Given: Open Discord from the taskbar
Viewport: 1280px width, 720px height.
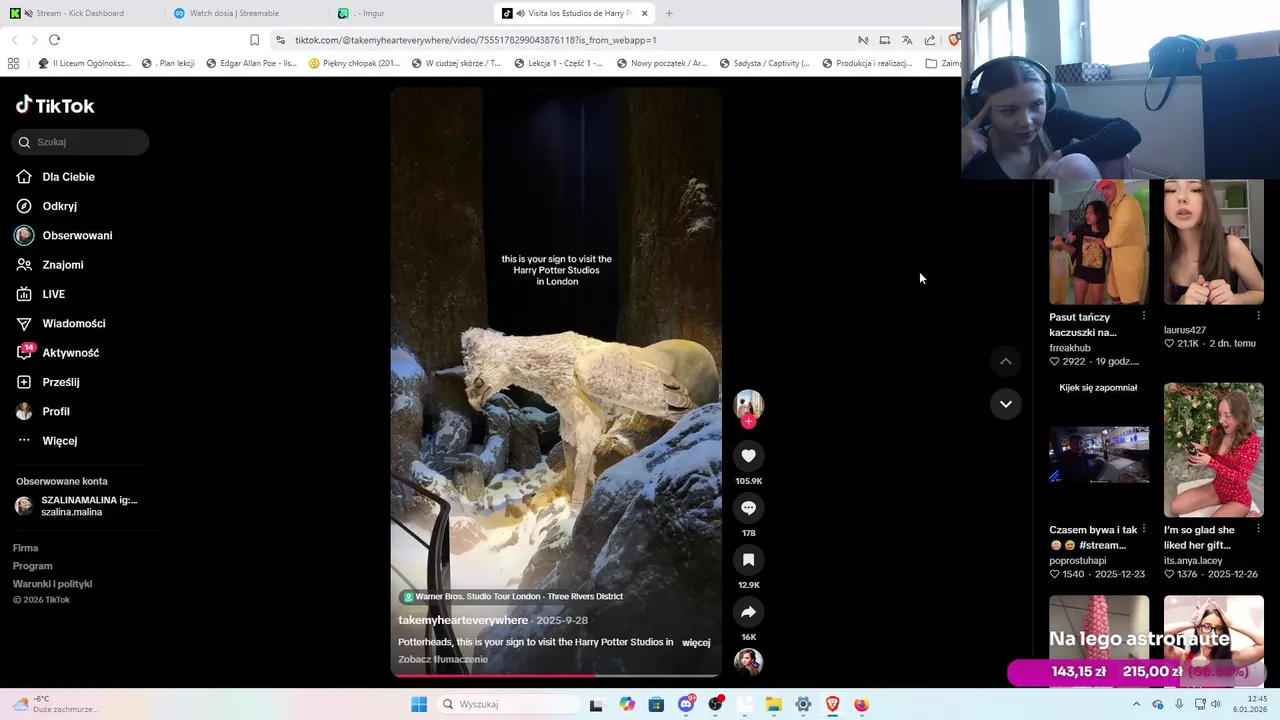Looking at the screenshot, I should coord(686,704).
